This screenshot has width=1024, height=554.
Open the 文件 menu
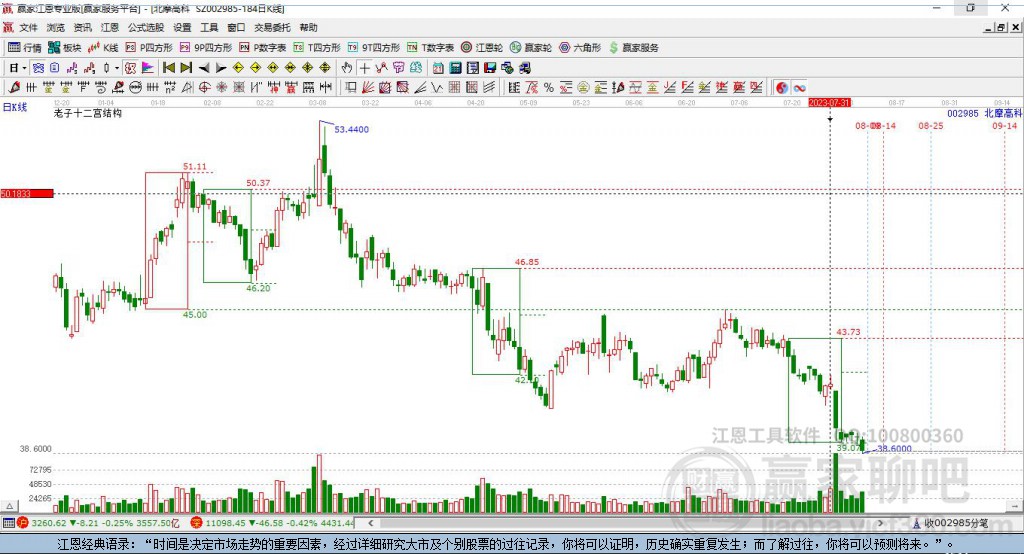click(28, 27)
